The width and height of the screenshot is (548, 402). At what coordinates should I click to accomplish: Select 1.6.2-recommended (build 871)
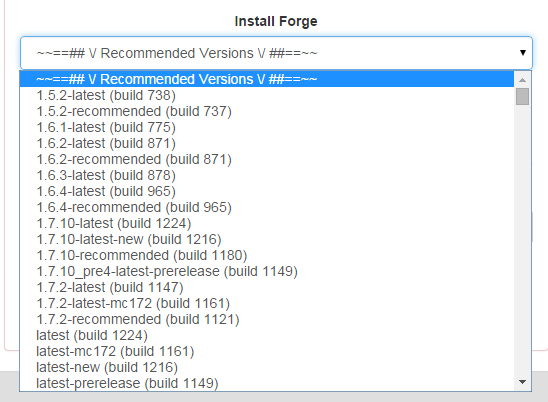pyautogui.click(x=267, y=159)
